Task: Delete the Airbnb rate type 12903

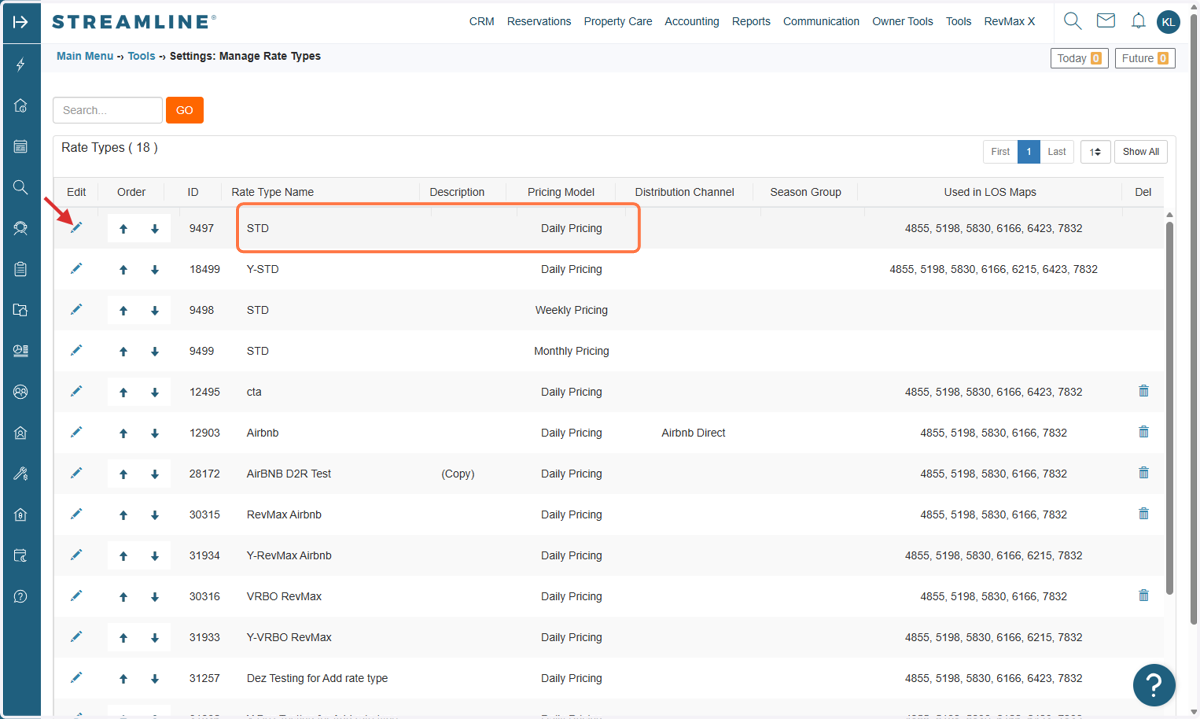Action: coord(1144,432)
